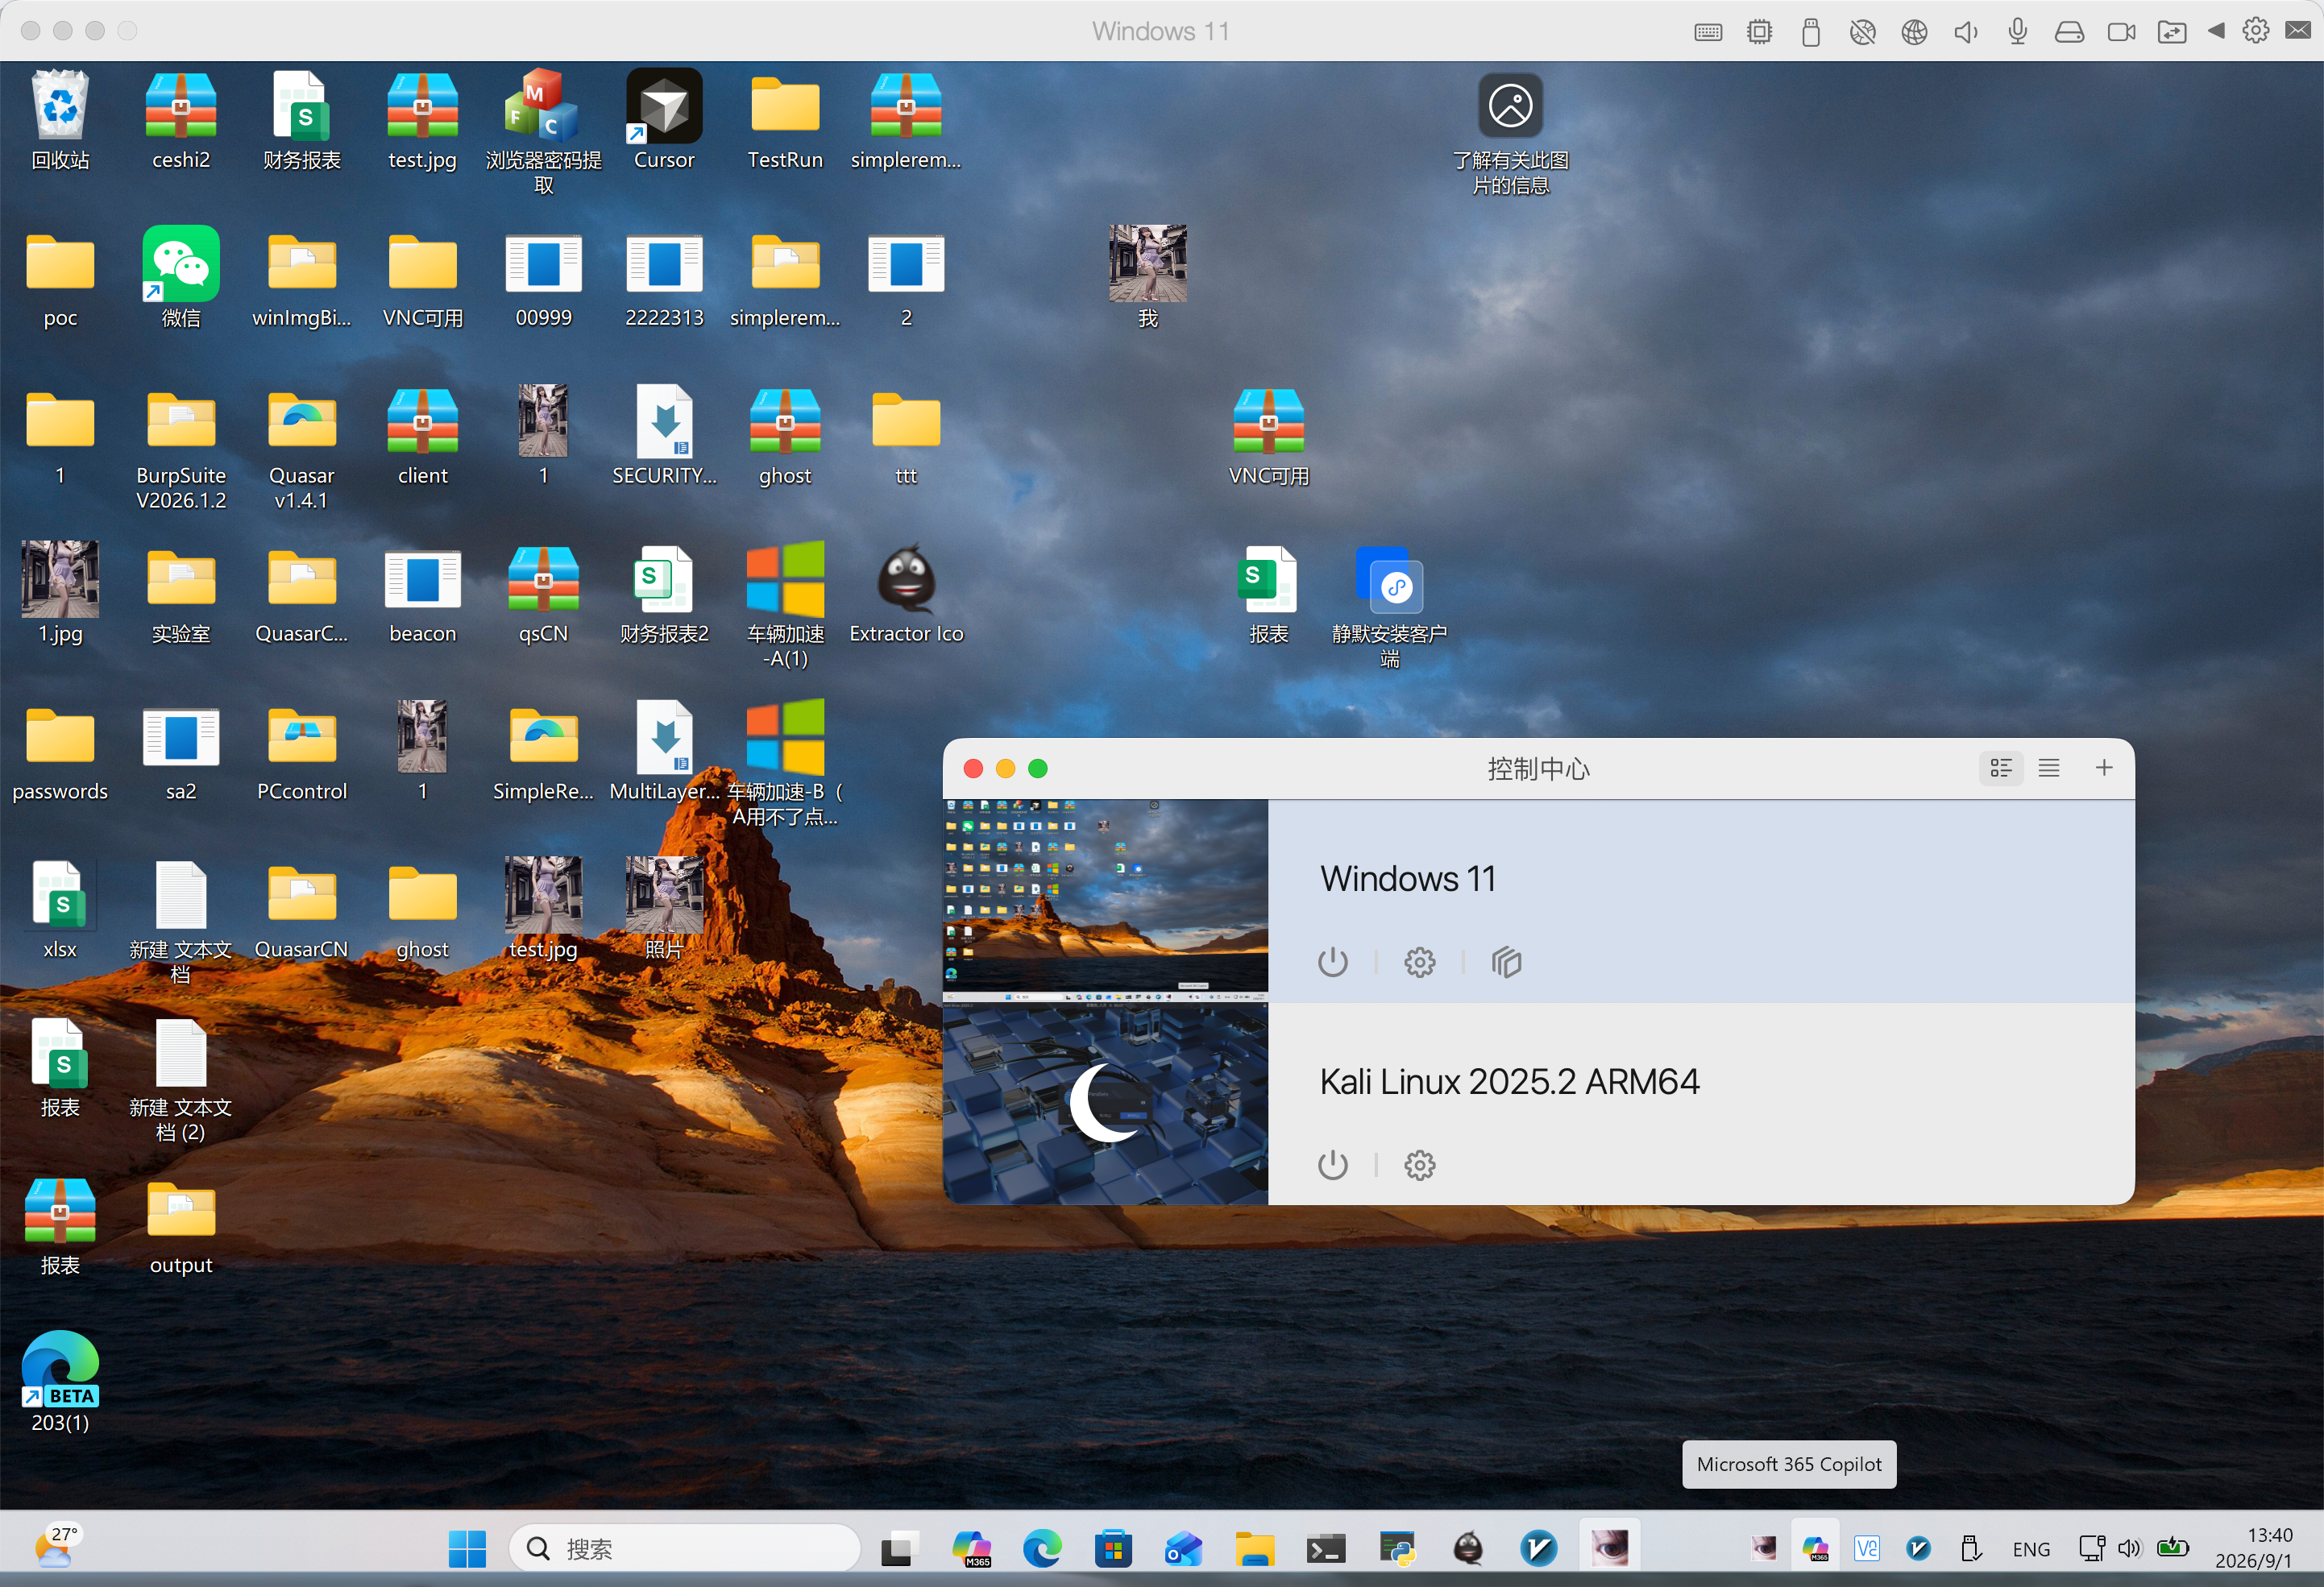Select the passwords folder
The height and width of the screenshot is (1587, 2324).
(x=60, y=752)
